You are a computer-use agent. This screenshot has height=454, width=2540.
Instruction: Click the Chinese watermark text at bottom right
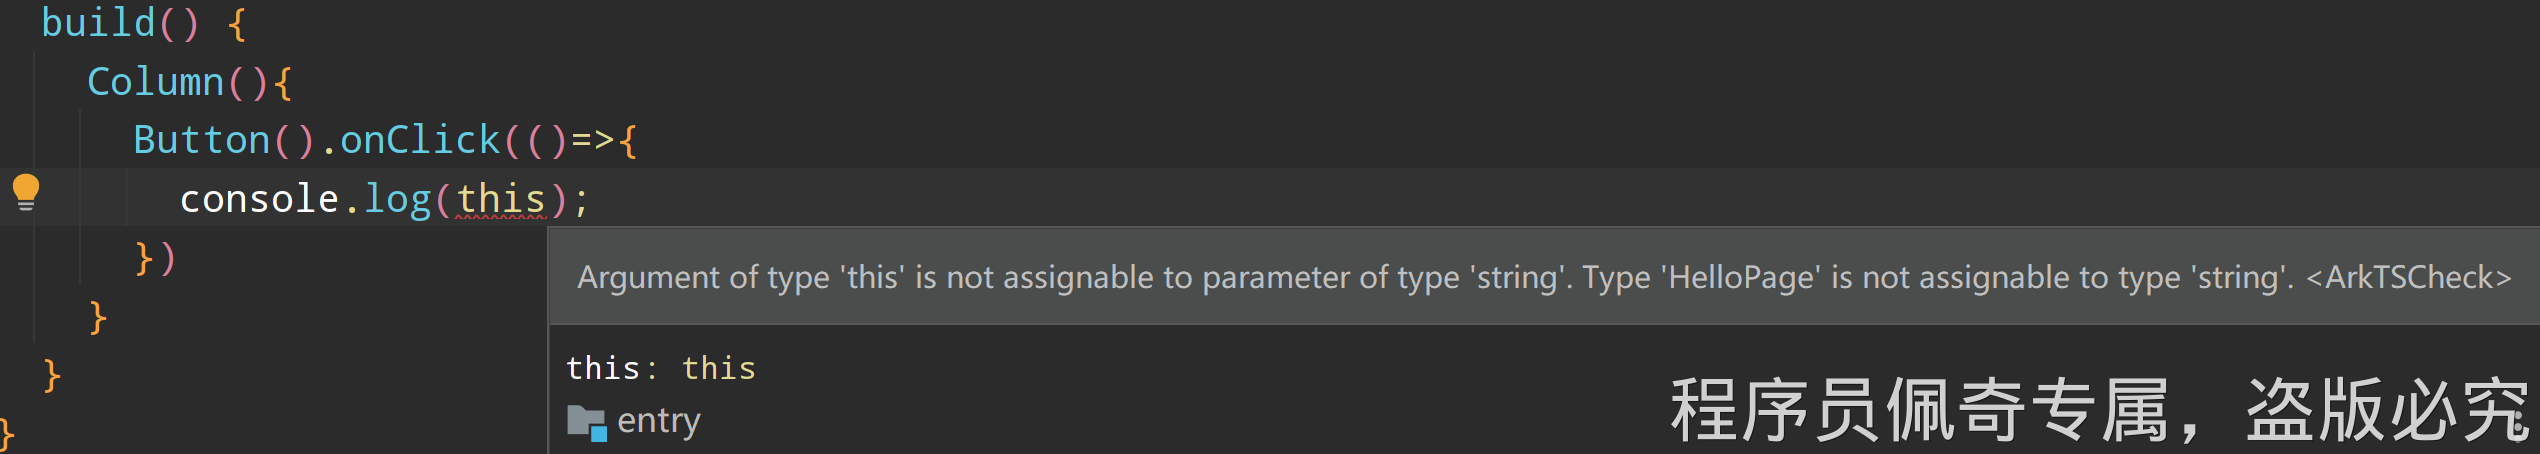click(2098, 410)
